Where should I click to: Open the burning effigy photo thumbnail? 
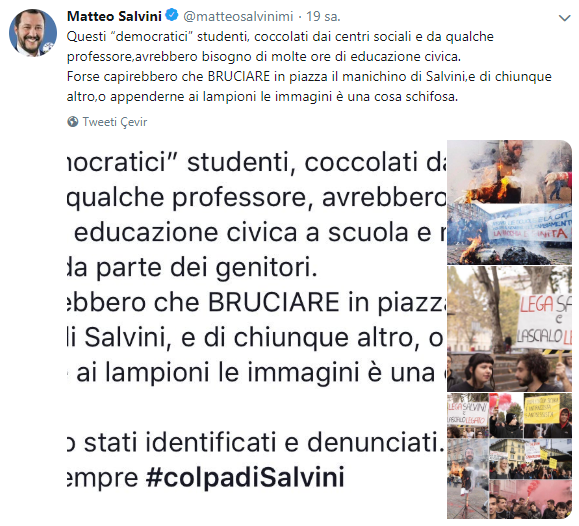point(509,171)
